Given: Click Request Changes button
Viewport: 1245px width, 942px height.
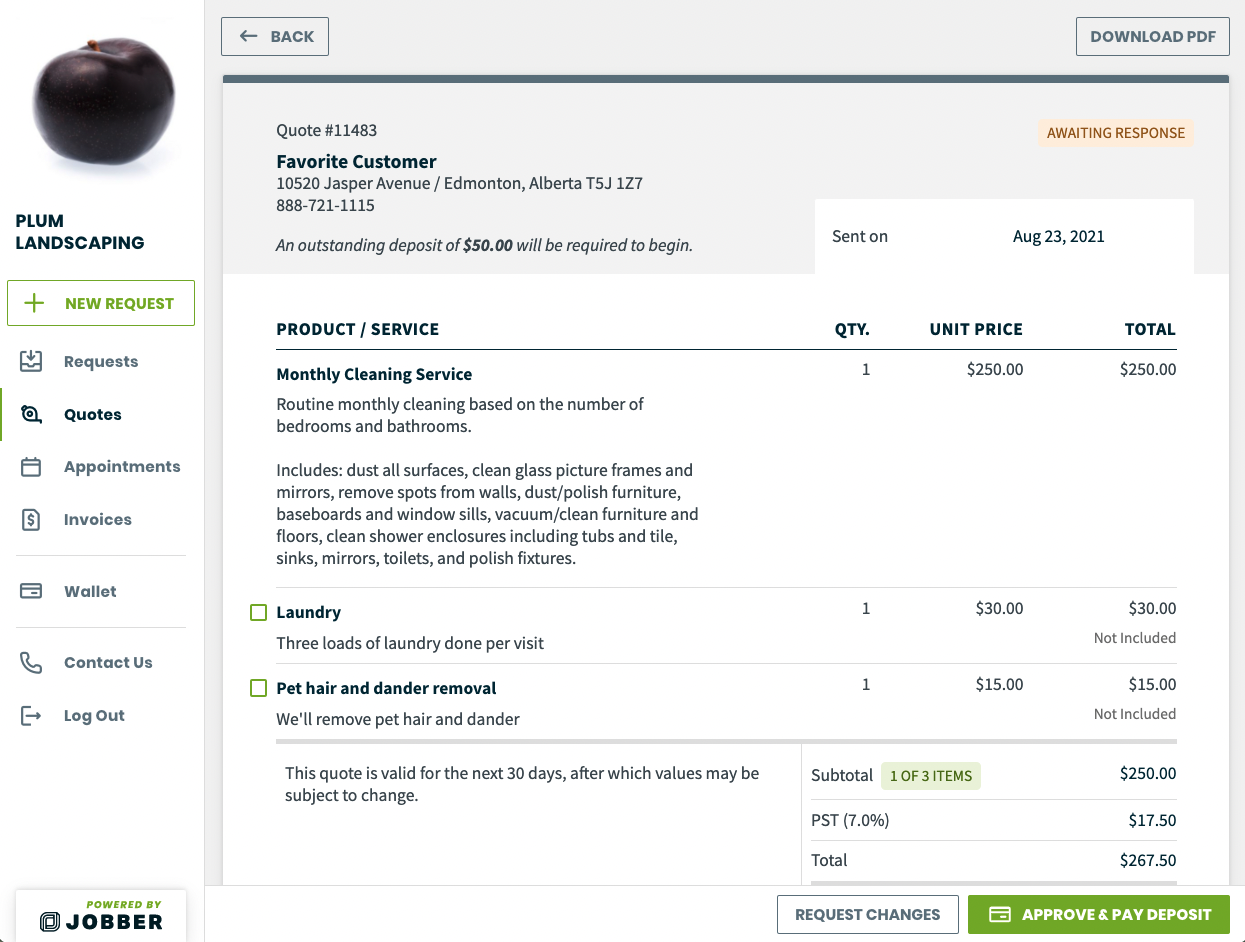Looking at the screenshot, I should coord(868,914).
